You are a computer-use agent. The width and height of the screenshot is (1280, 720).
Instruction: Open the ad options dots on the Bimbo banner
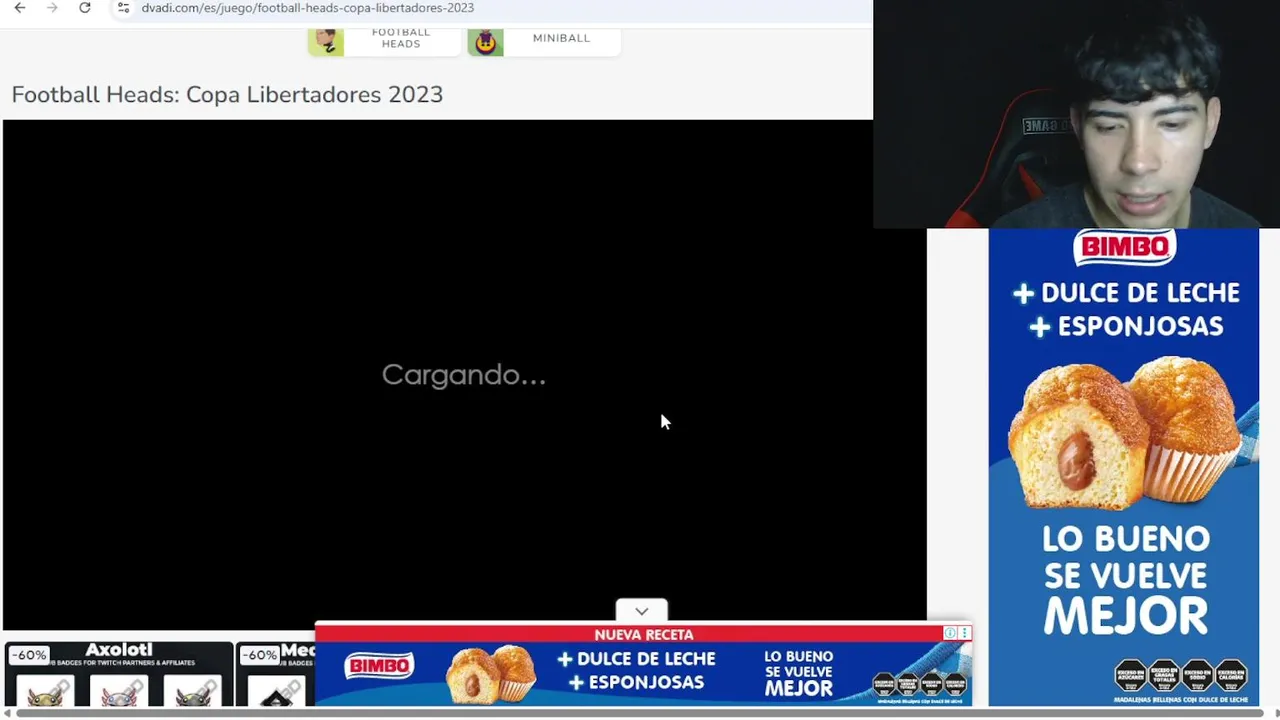point(964,633)
